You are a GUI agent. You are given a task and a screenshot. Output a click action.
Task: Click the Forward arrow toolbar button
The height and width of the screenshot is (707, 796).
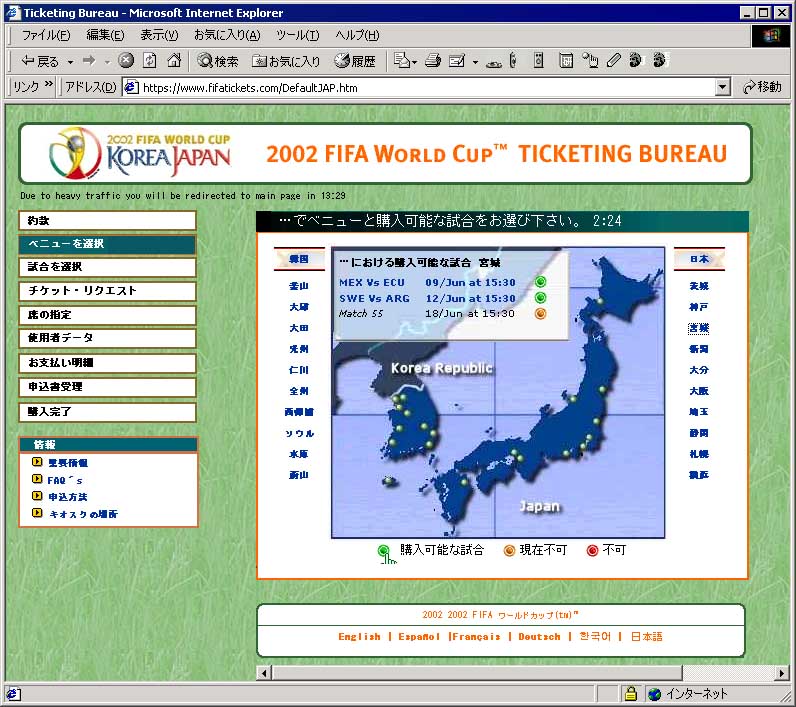tap(89, 61)
